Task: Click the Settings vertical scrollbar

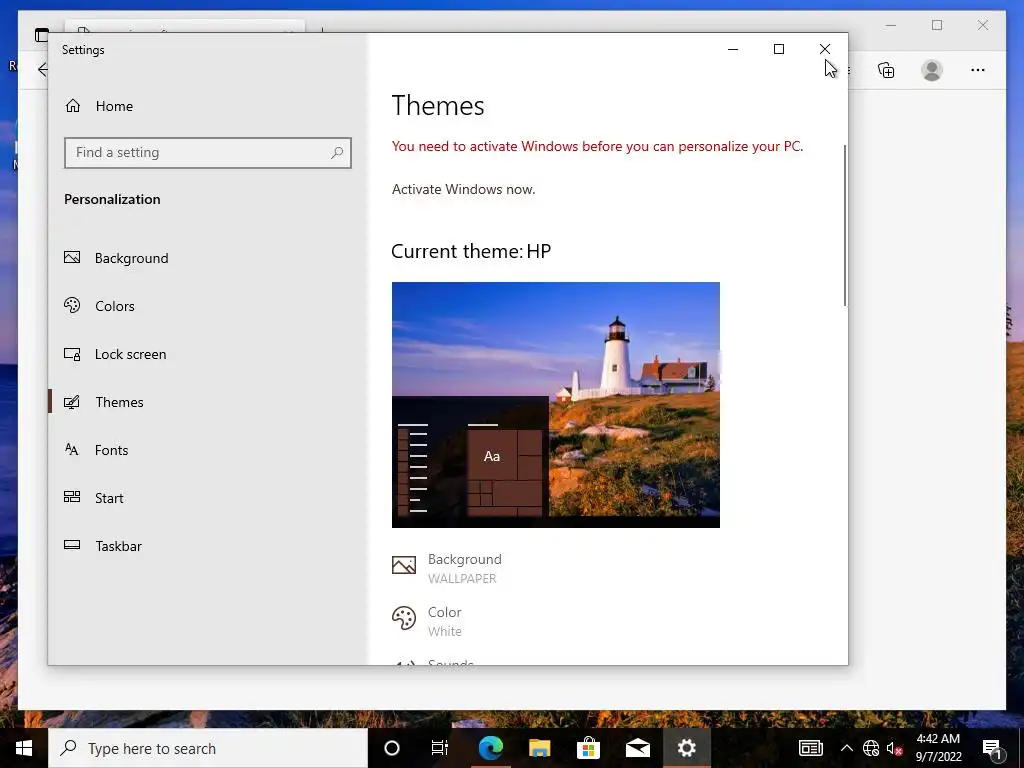Action: pos(844,225)
